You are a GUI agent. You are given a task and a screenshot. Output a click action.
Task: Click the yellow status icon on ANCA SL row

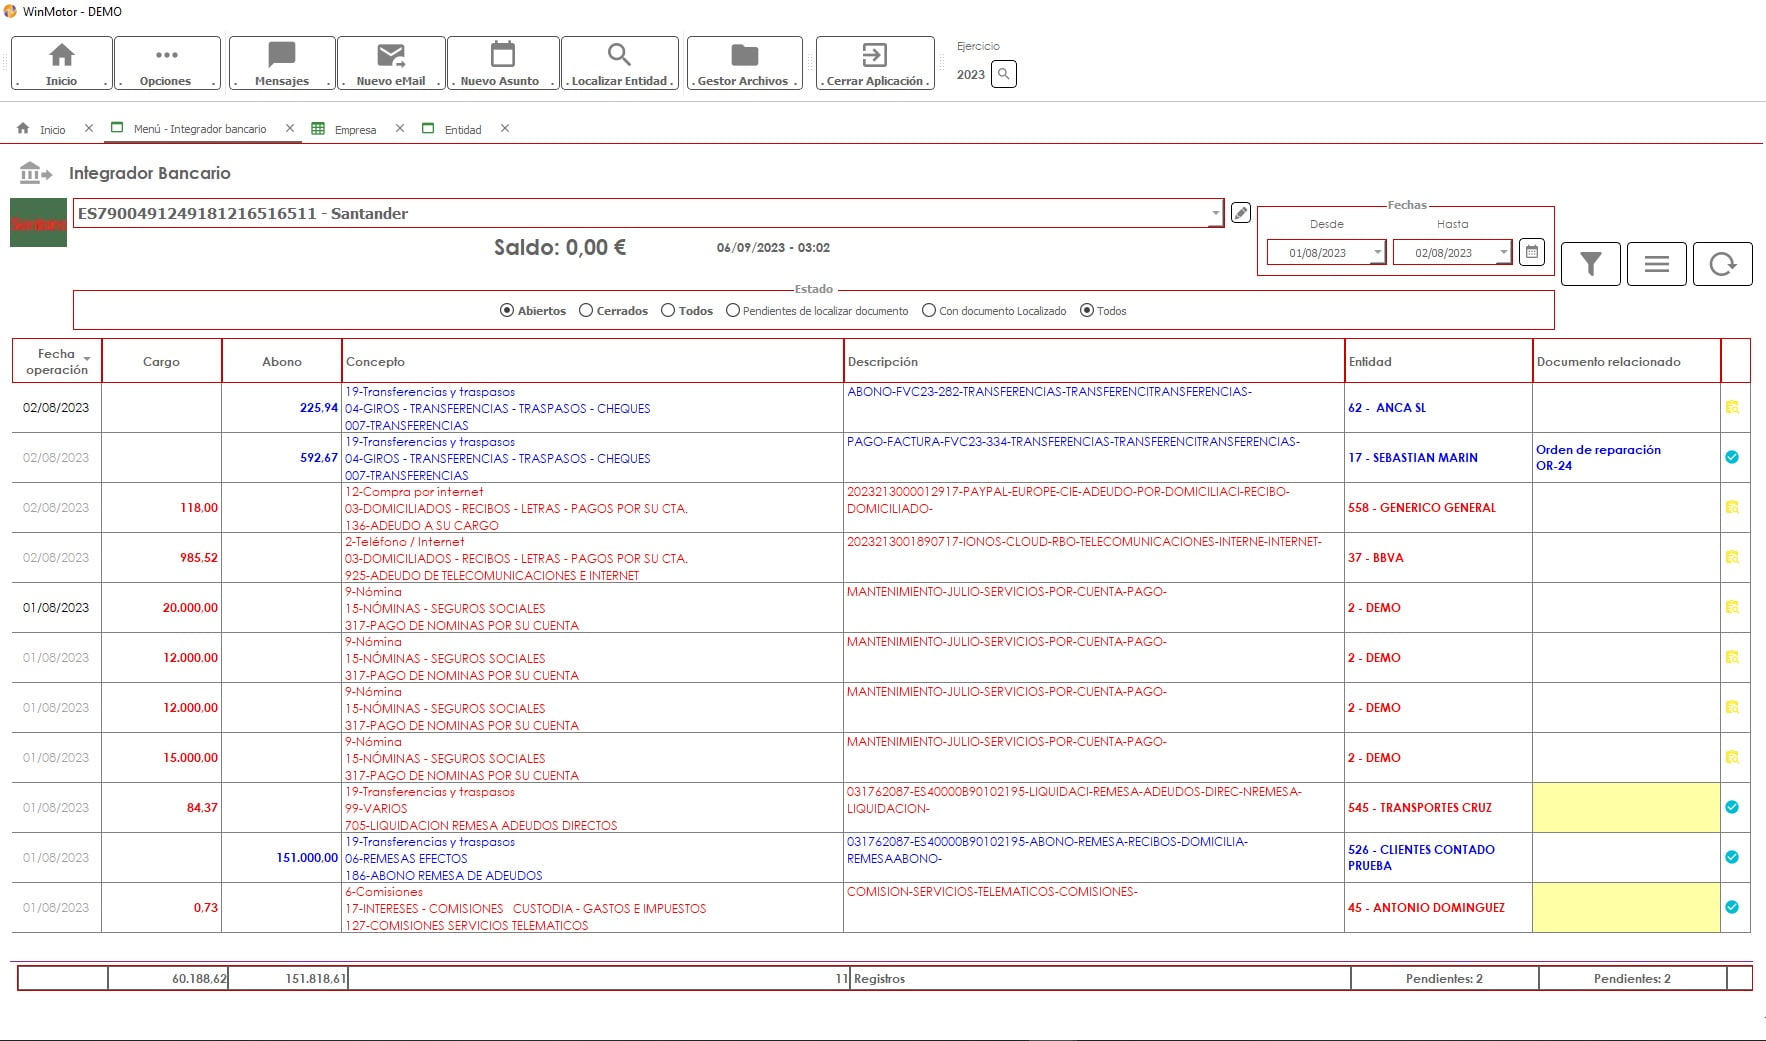[x=1732, y=407]
